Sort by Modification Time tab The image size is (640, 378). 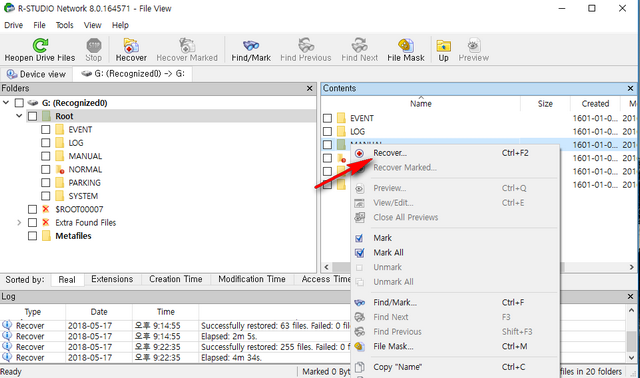[252, 279]
